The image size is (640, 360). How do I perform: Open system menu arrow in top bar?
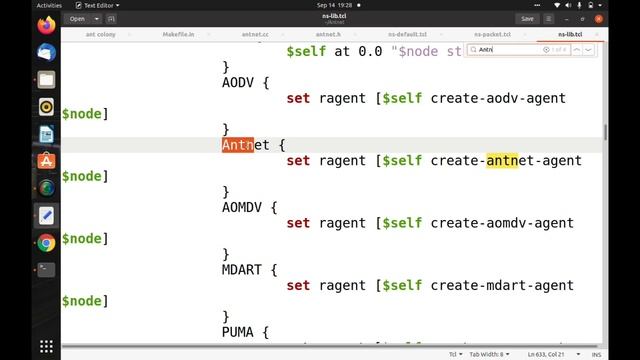click(600, 5)
